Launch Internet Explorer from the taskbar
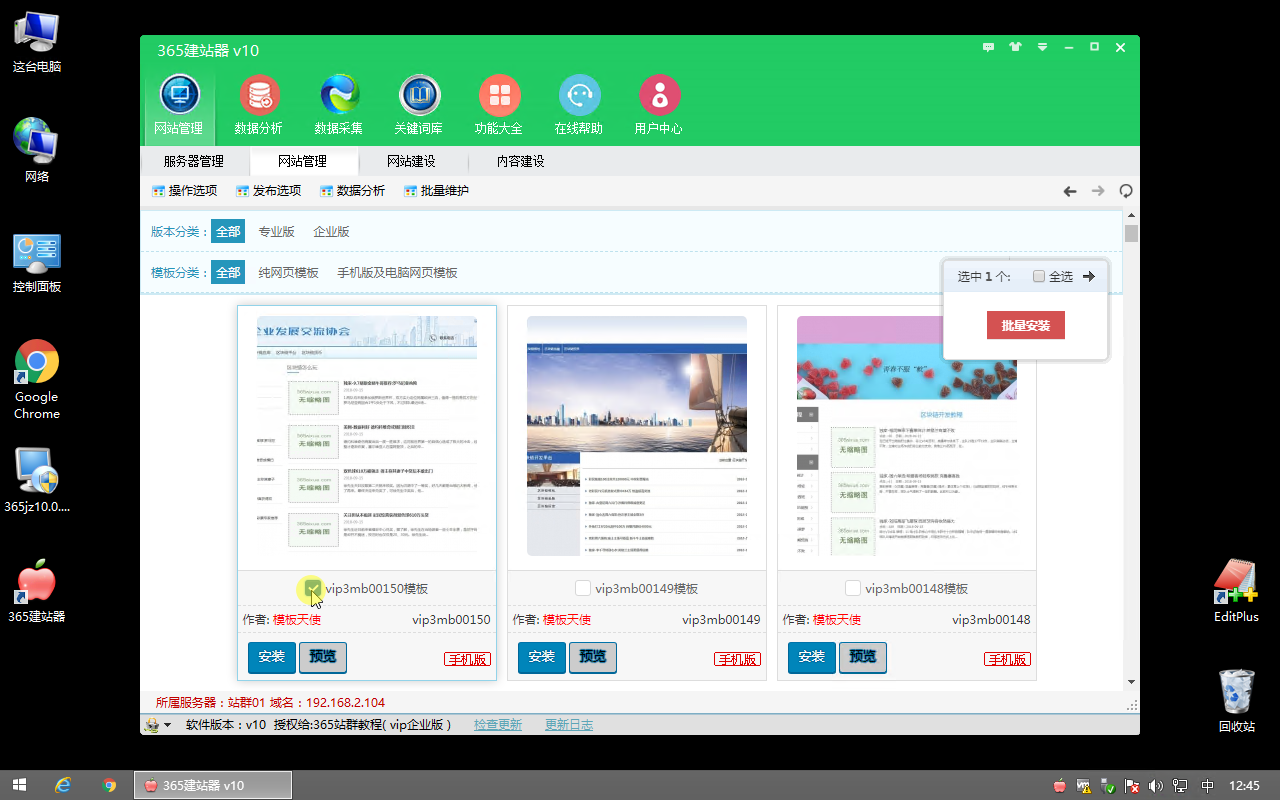The height and width of the screenshot is (800, 1280). pyautogui.click(x=63, y=785)
